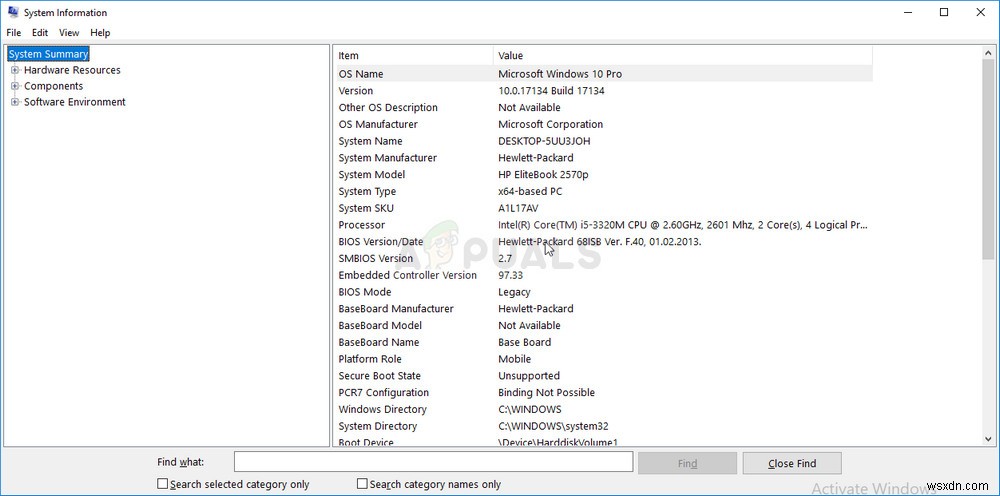1000x496 pixels.
Task: Click the Close Find button
Action: (x=792, y=463)
